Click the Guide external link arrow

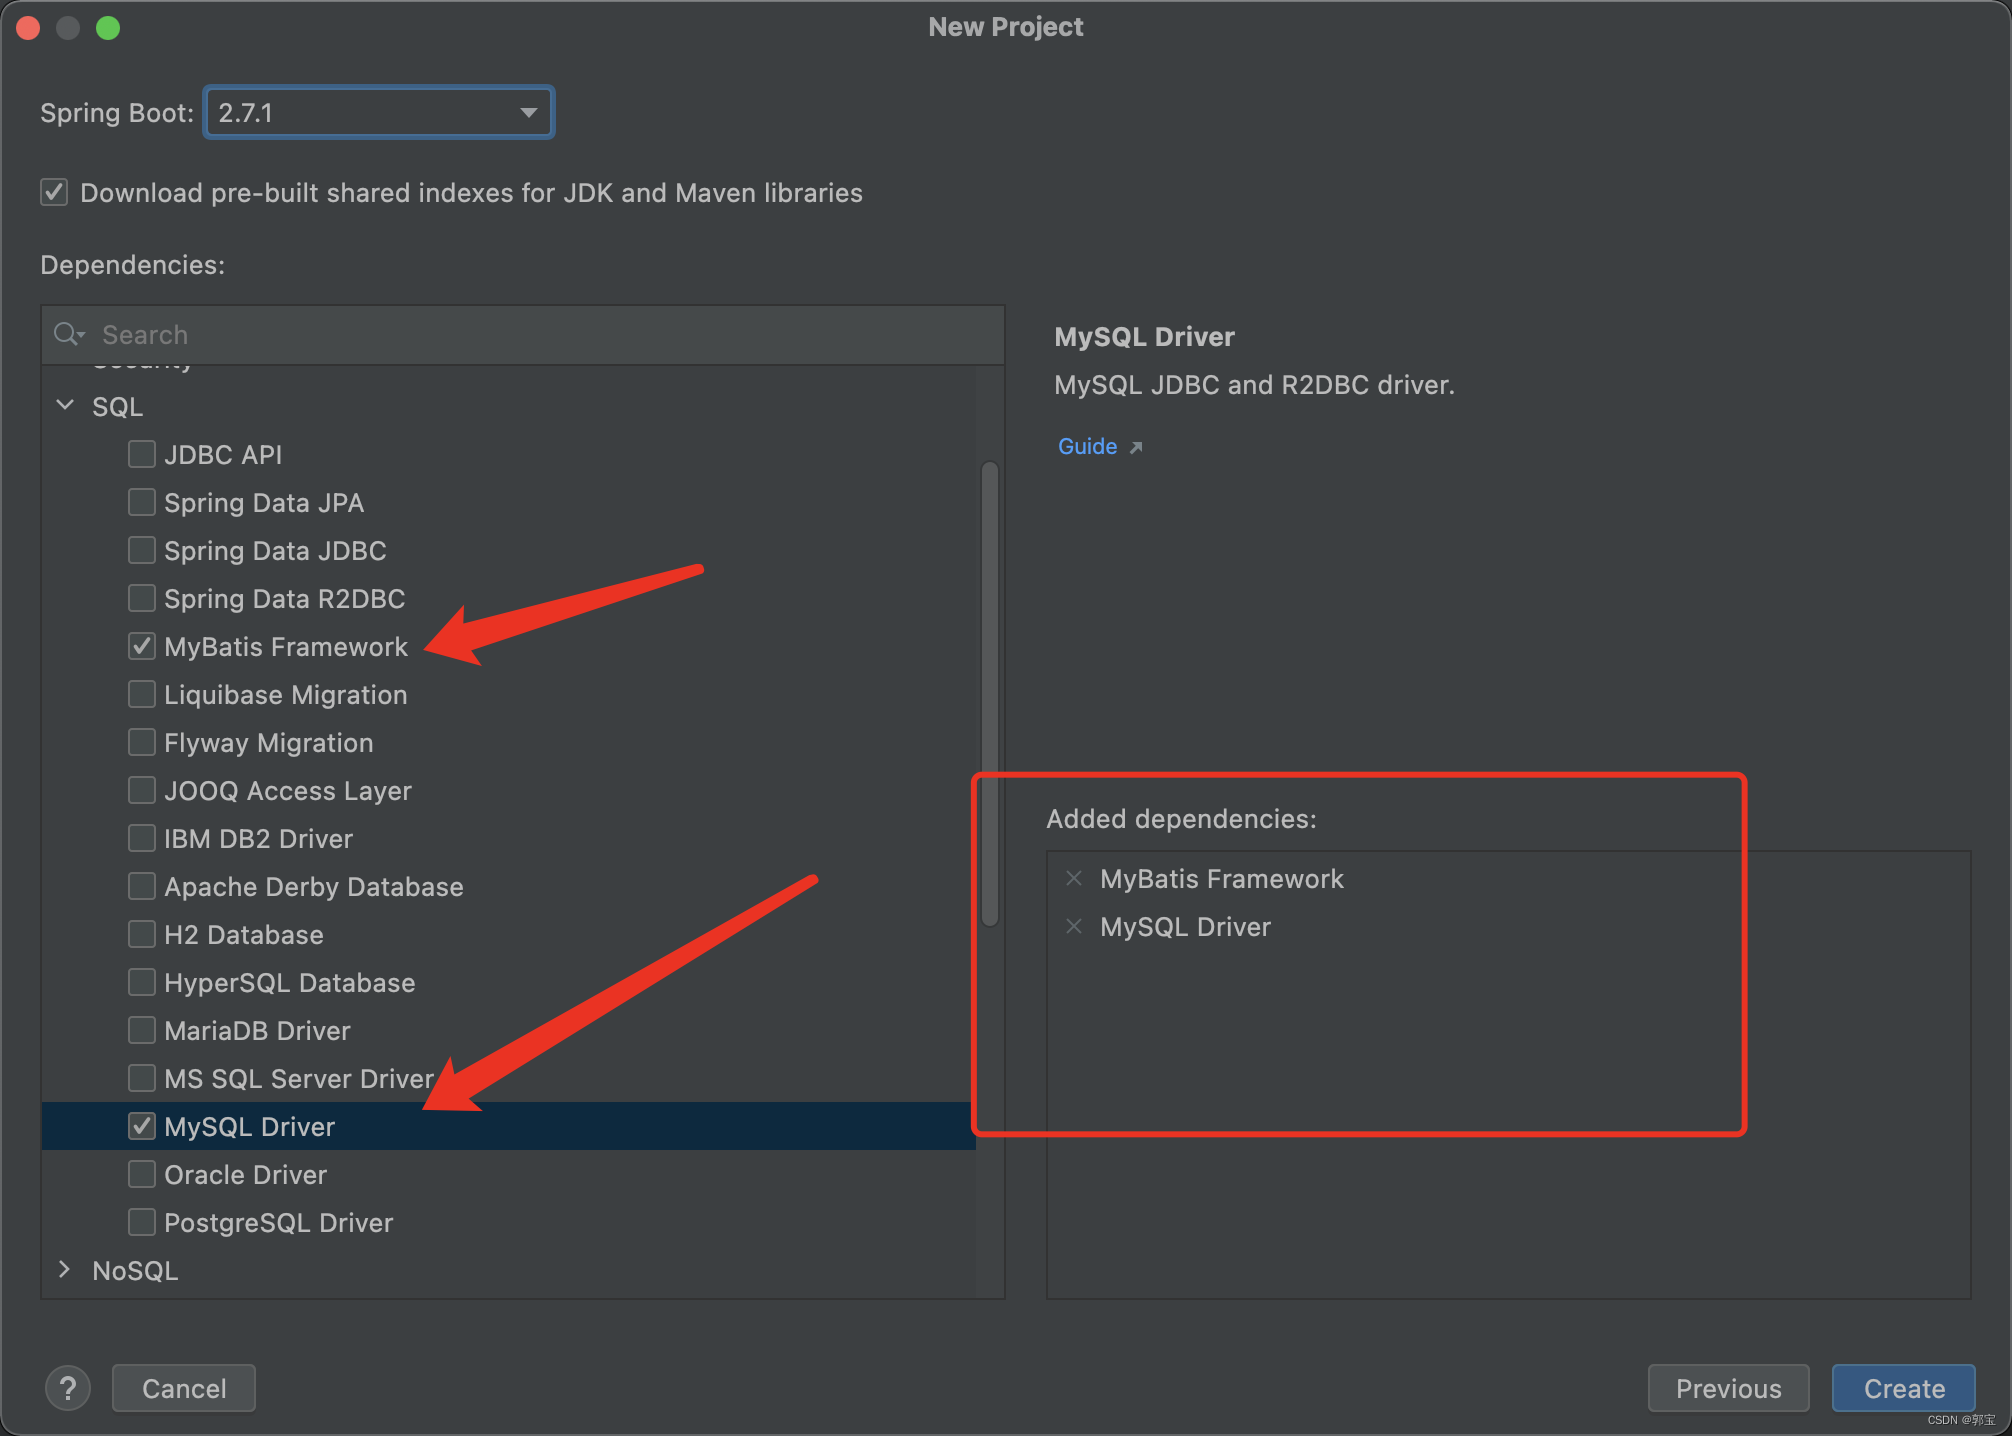click(x=1136, y=447)
